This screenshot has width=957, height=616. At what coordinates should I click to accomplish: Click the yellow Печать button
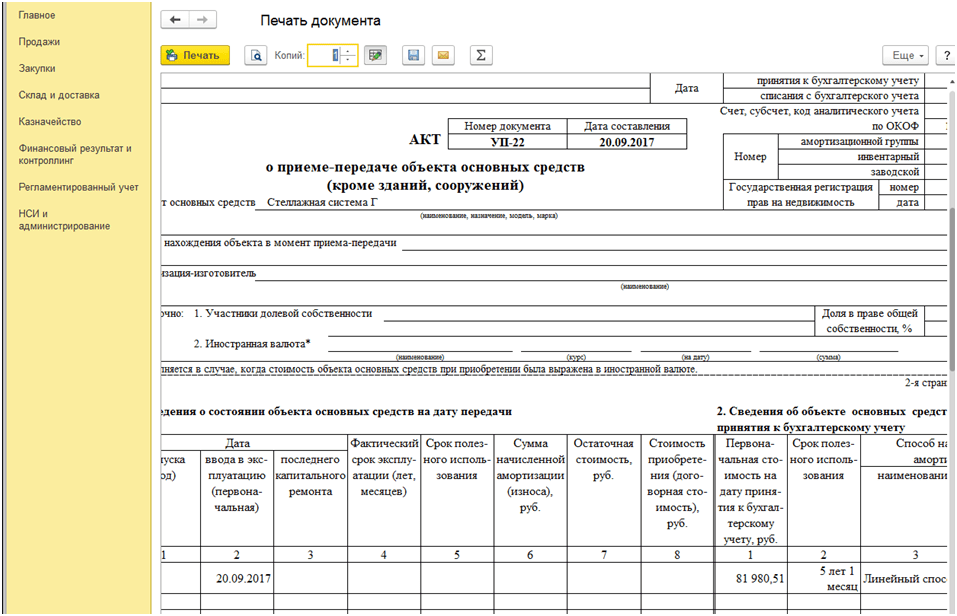pyautogui.click(x=195, y=56)
